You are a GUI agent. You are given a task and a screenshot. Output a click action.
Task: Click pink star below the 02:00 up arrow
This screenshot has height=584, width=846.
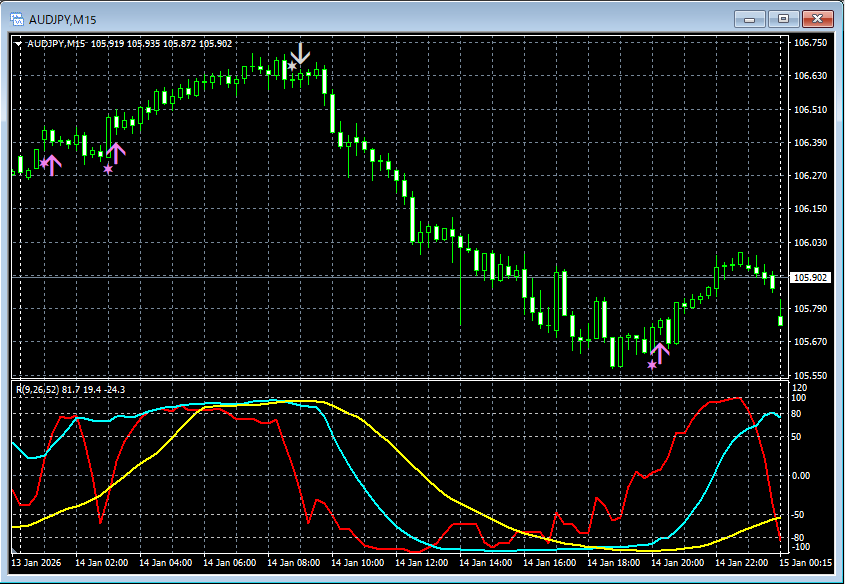click(x=108, y=169)
